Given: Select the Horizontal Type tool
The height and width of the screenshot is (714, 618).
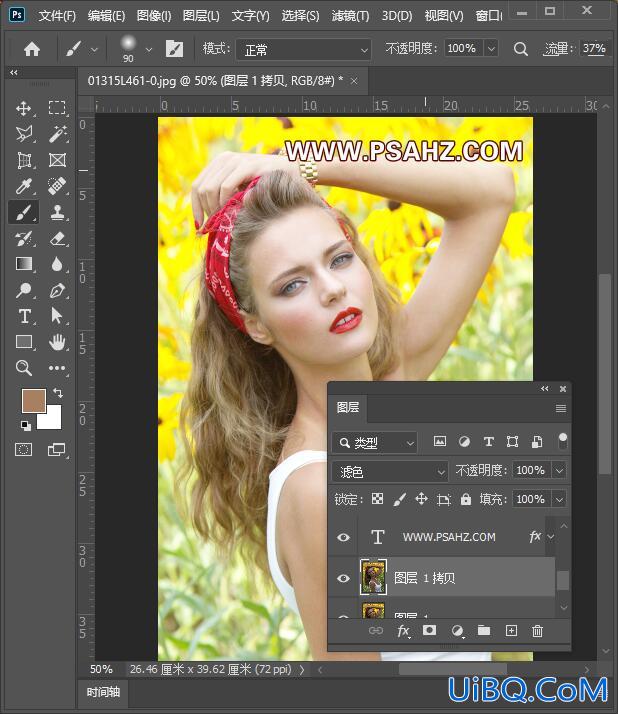Looking at the screenshot, I should [24, 316].
